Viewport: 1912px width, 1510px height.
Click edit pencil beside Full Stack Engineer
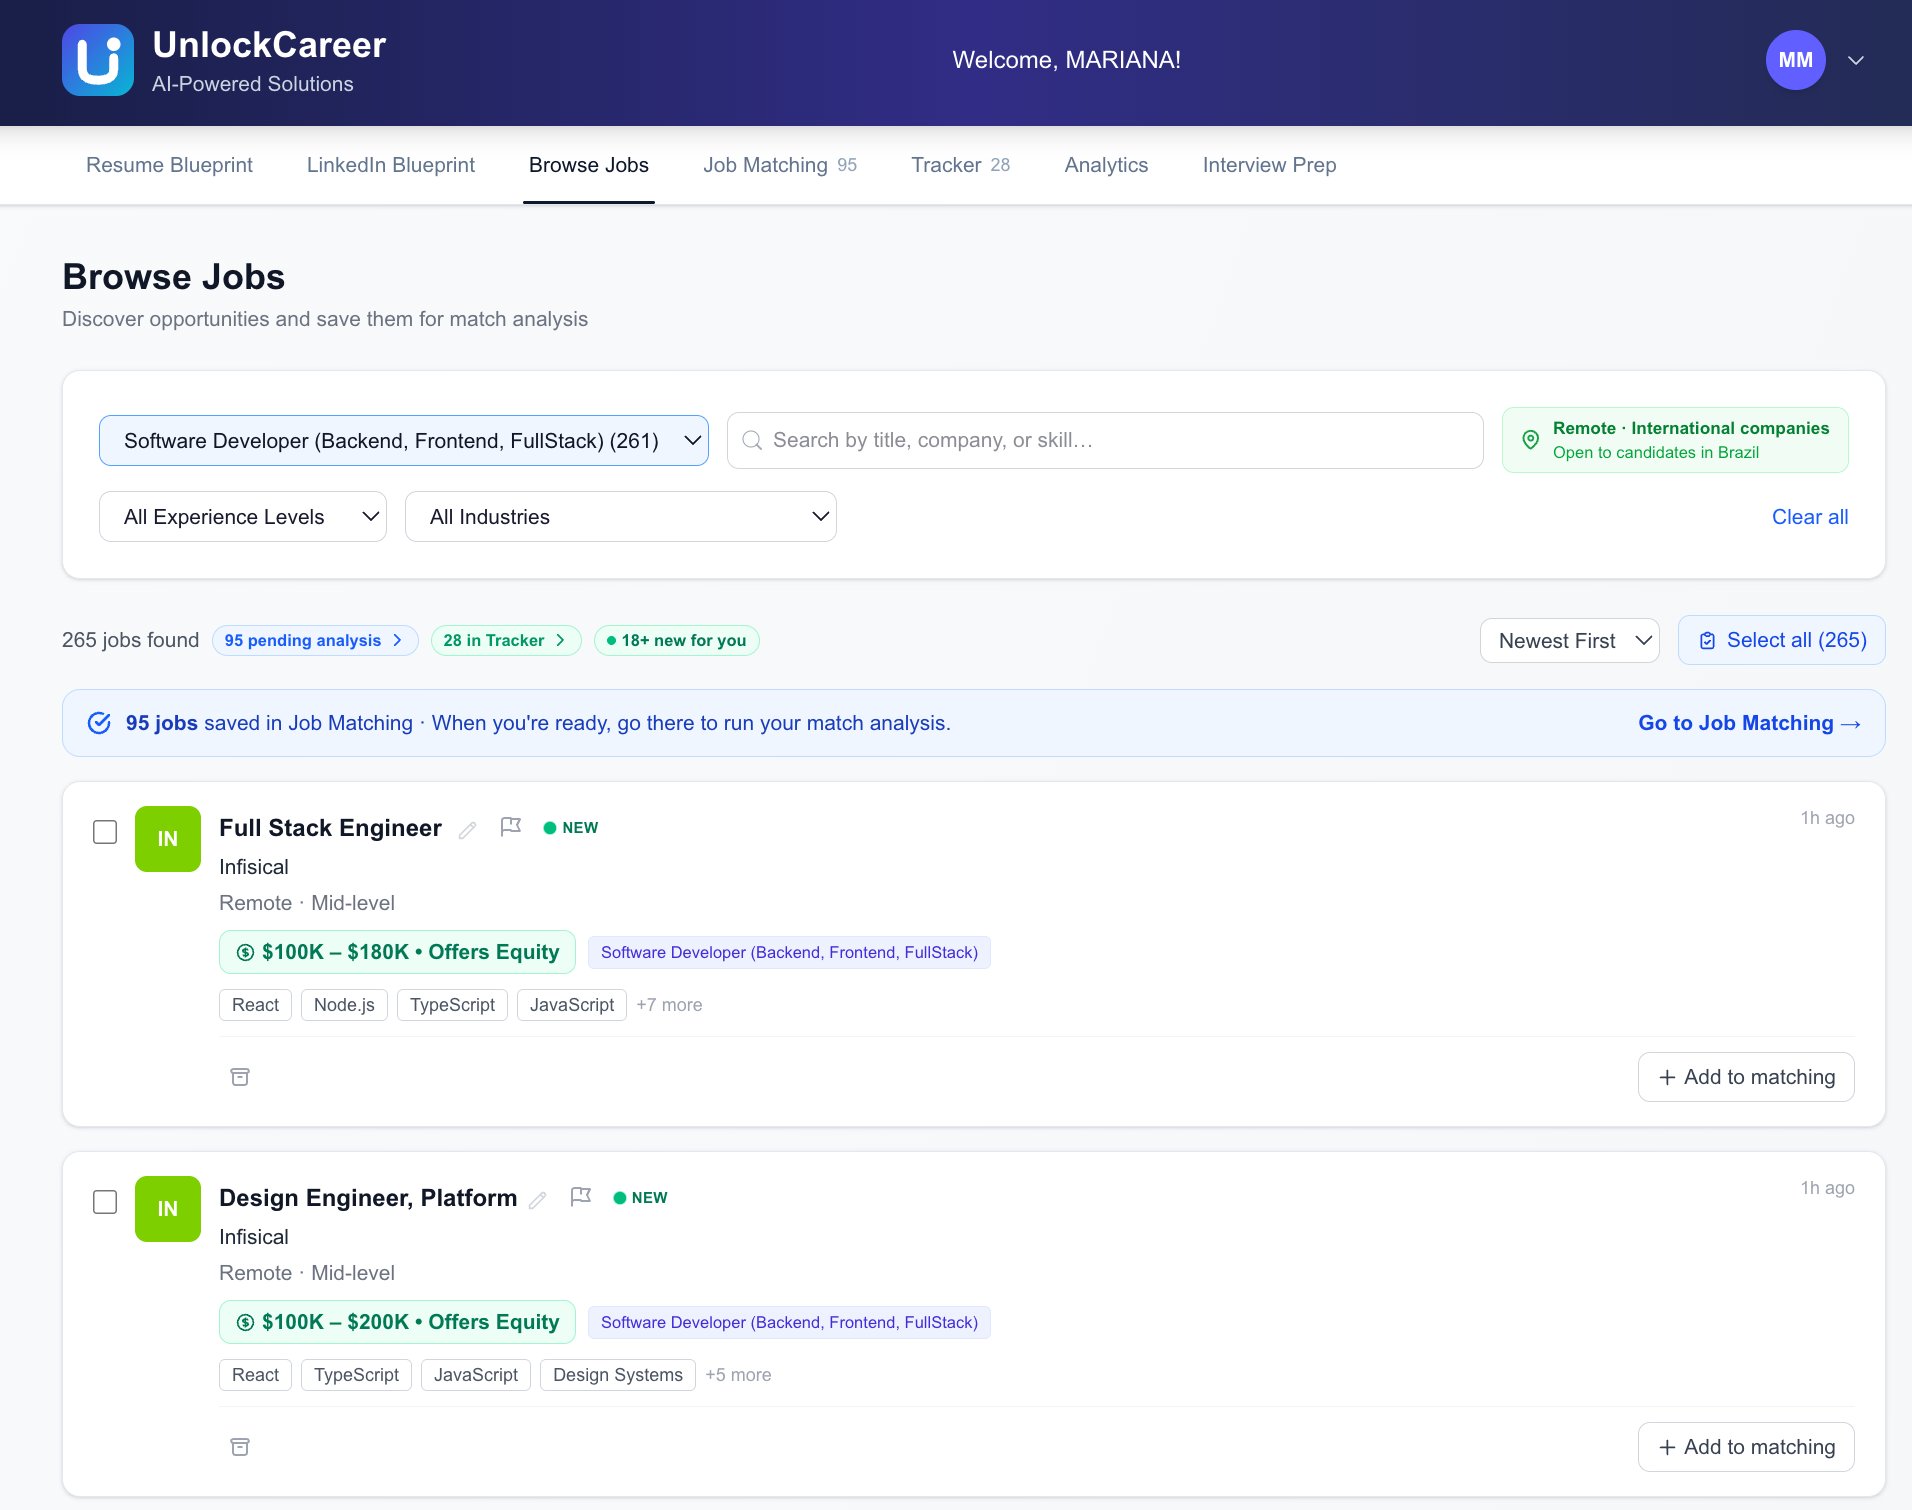click(x=467, y=830)
